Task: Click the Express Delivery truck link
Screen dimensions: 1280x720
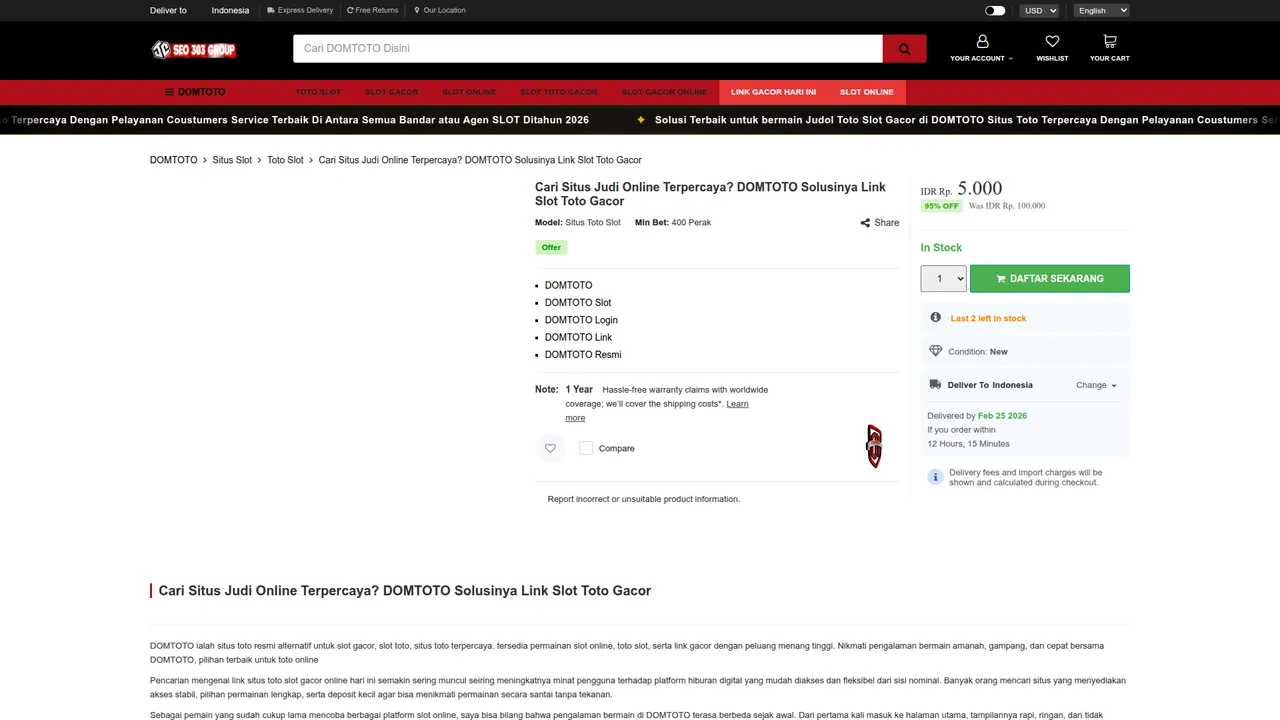Action: (300, 10)
